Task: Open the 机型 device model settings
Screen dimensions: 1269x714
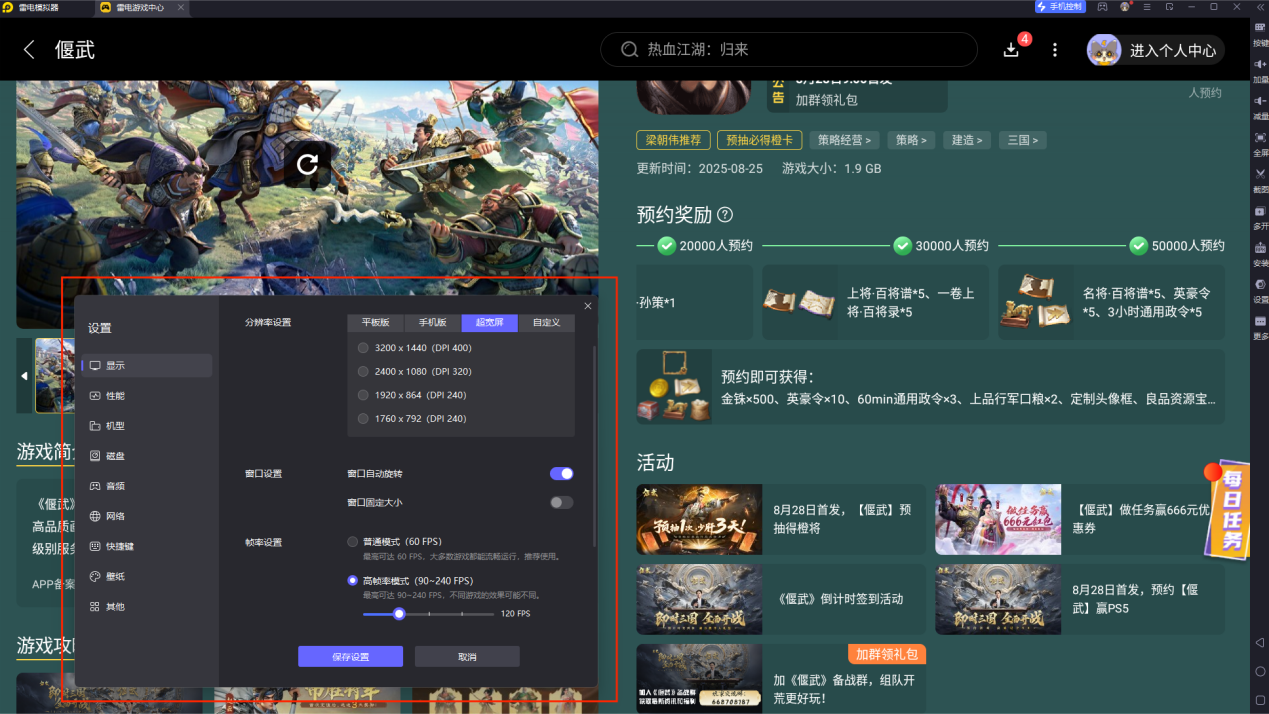Action: point(147,426)
